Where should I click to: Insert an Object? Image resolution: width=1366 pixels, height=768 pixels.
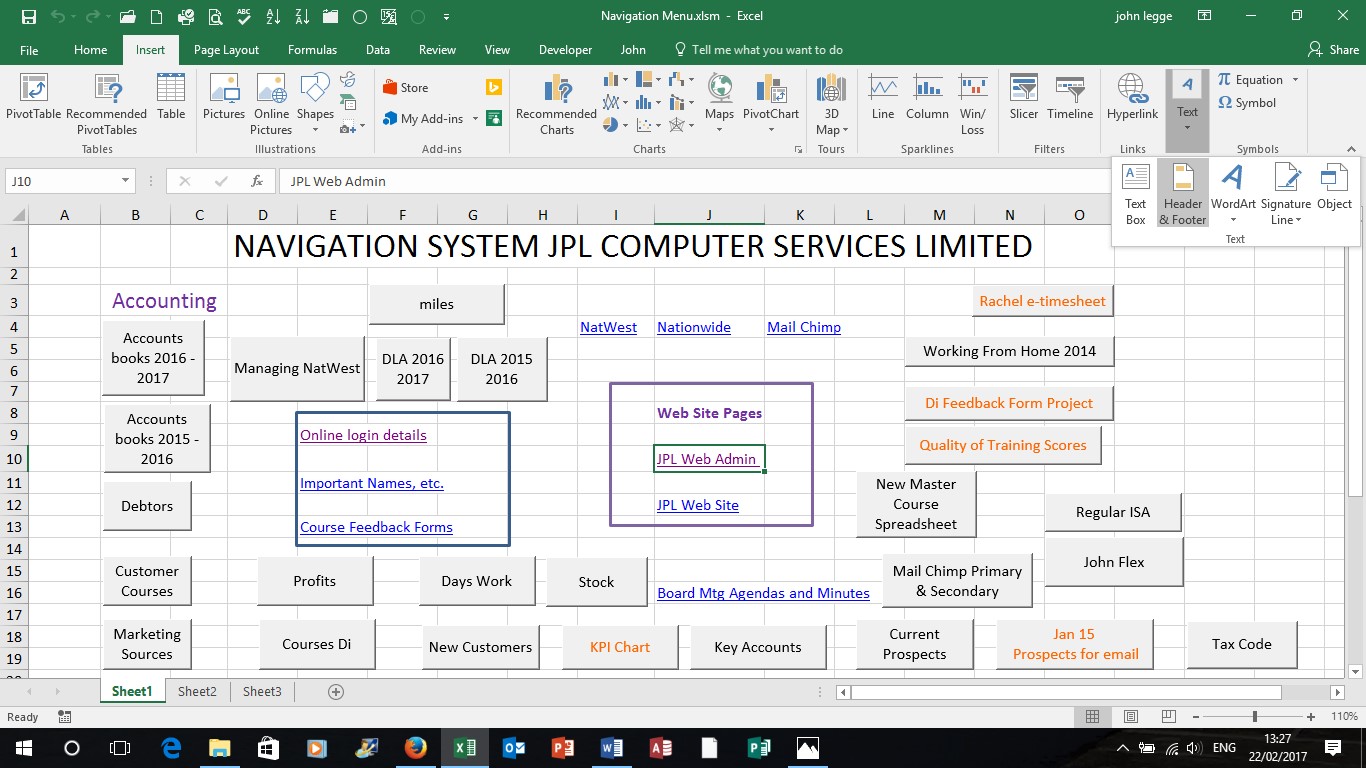click(x=1334, y=186)
